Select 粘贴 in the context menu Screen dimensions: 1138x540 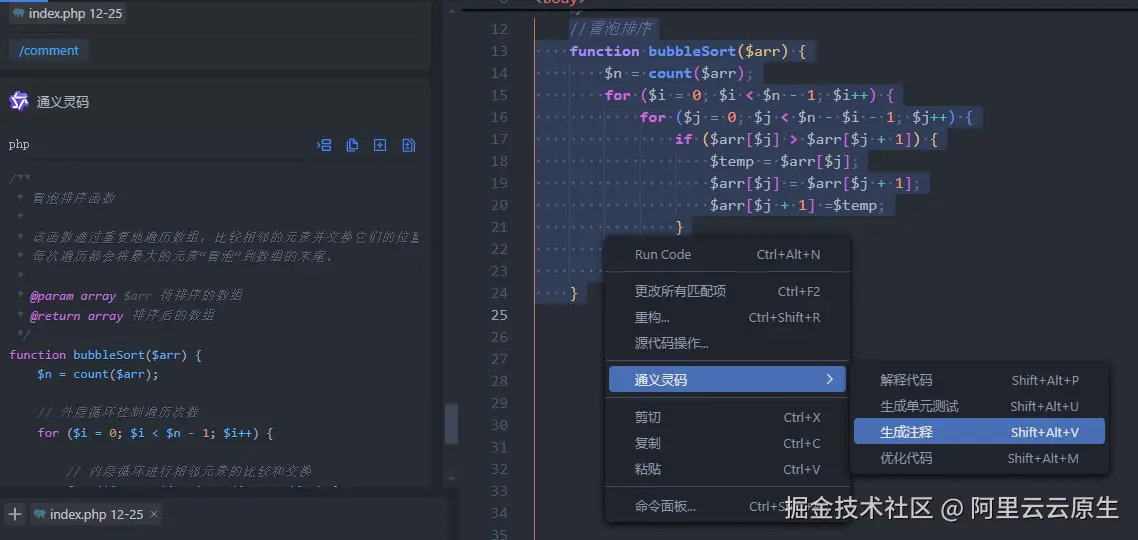(727, 470)
